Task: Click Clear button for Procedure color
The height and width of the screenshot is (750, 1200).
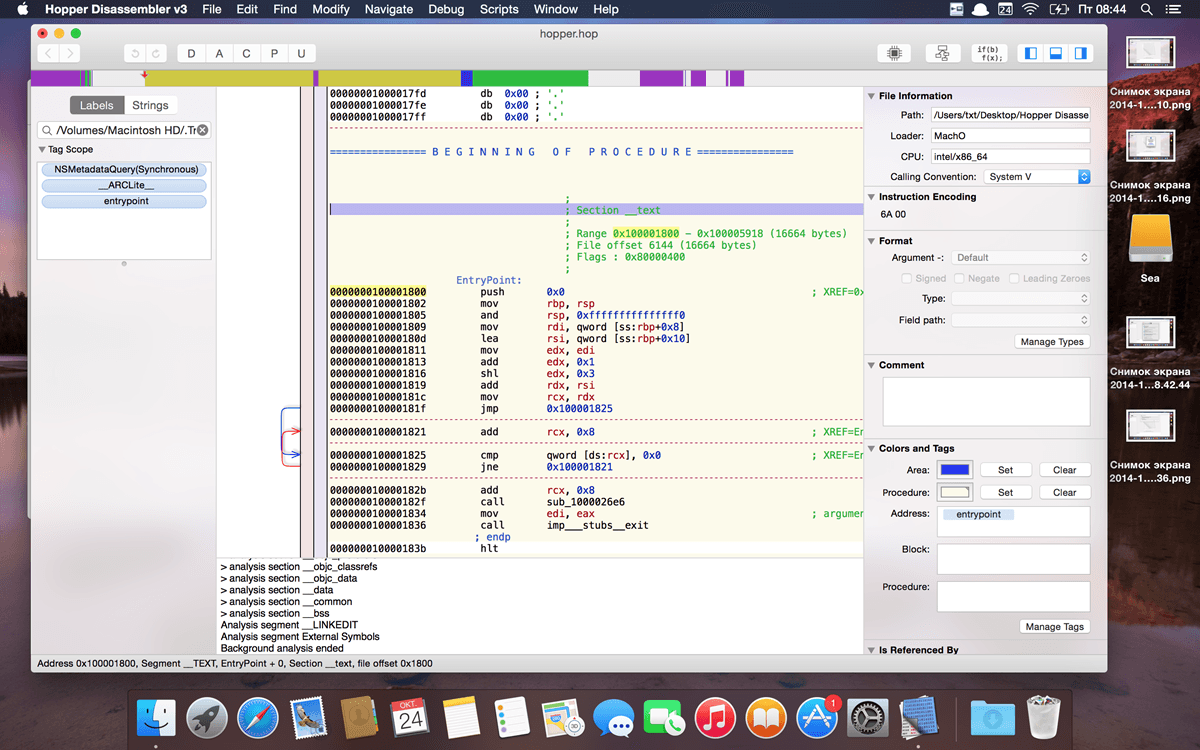Action: (1065, 492)
